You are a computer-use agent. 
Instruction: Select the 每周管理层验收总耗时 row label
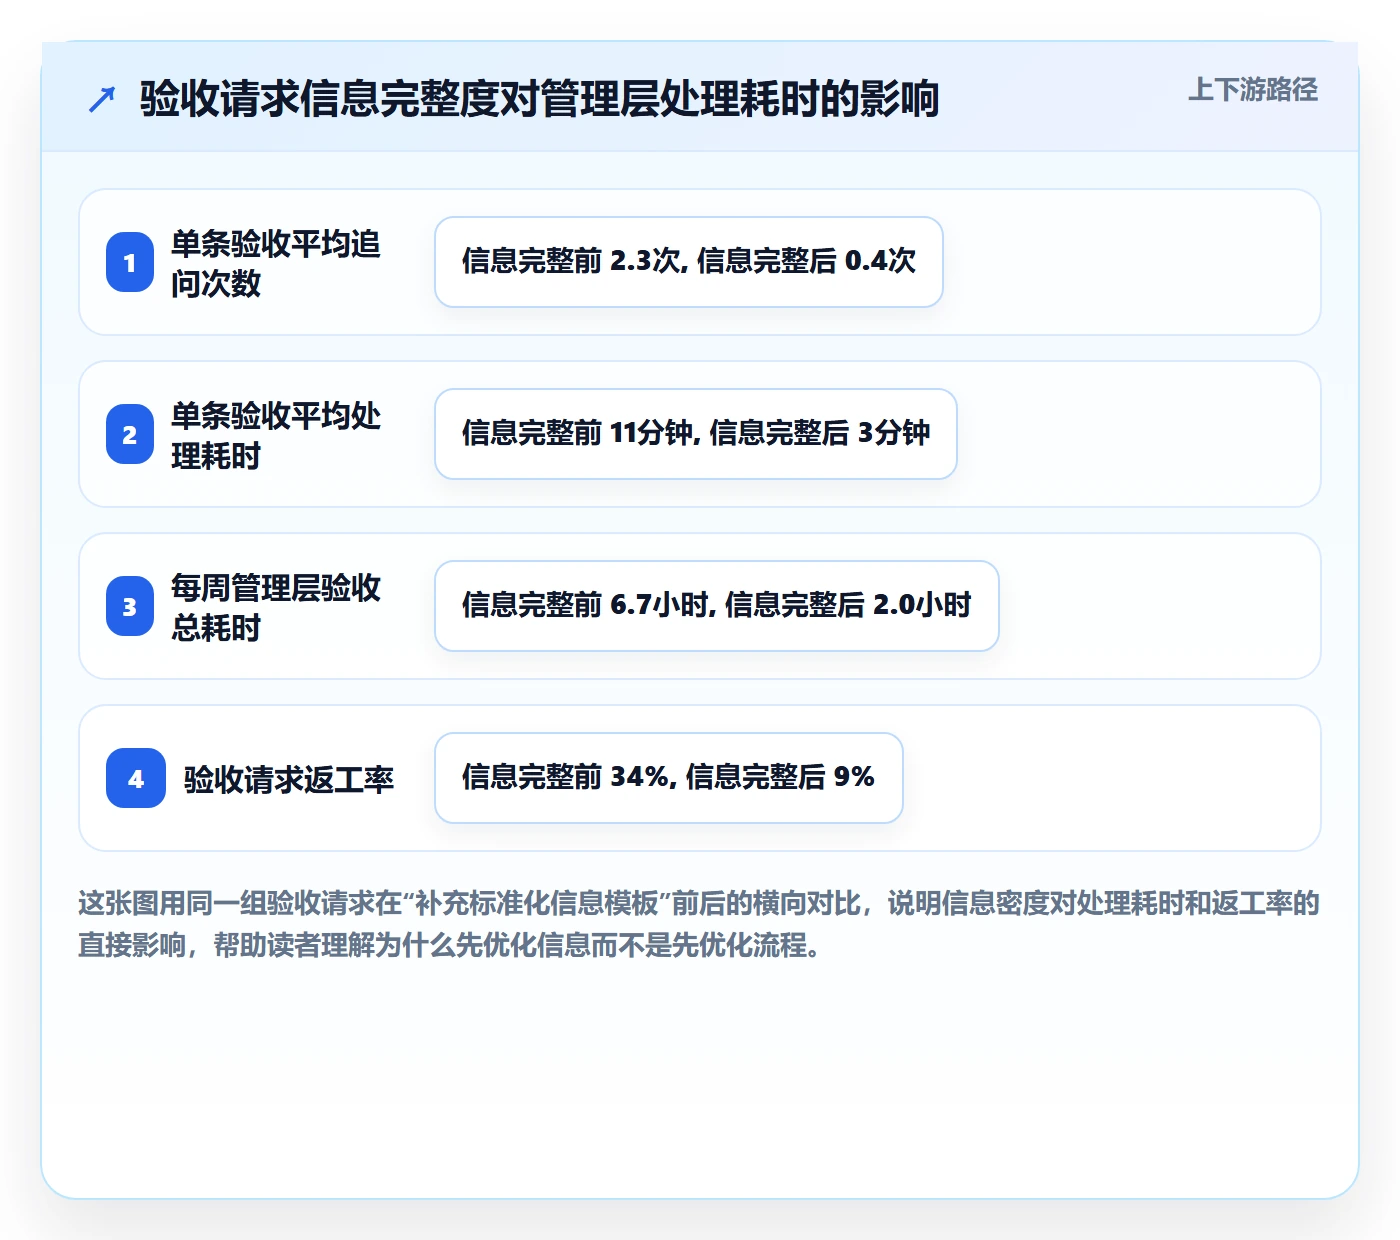click(276, 607)
